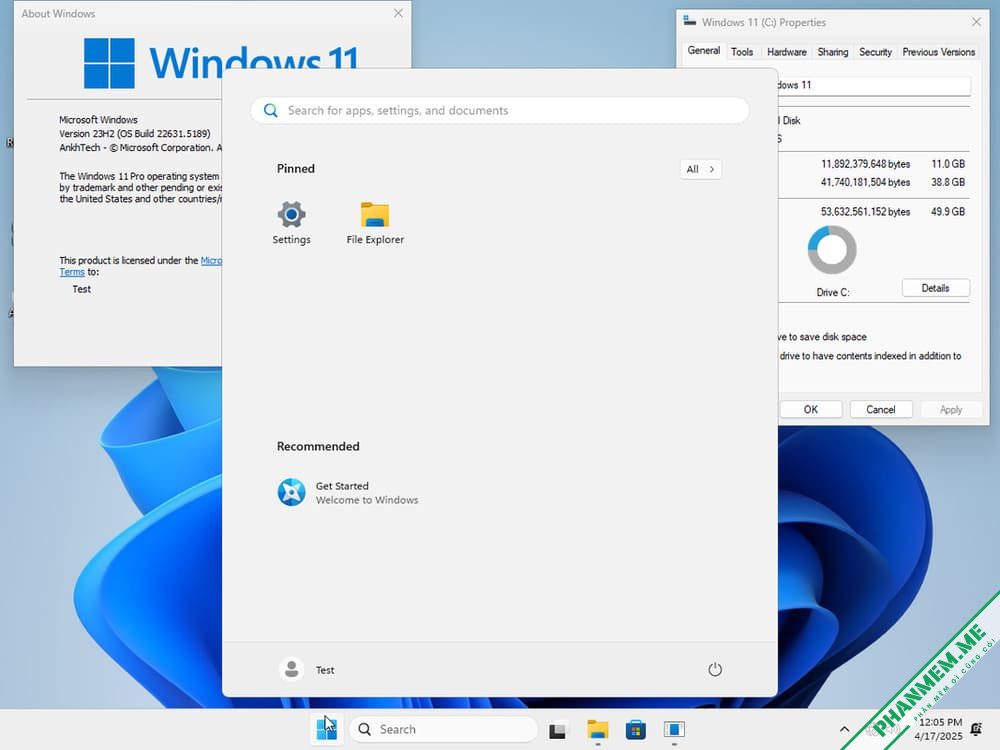Open the license Terms link in About Windows
Image resolution: width=1000 pixels, height=750 pixels.
click(x=72, y=272)
